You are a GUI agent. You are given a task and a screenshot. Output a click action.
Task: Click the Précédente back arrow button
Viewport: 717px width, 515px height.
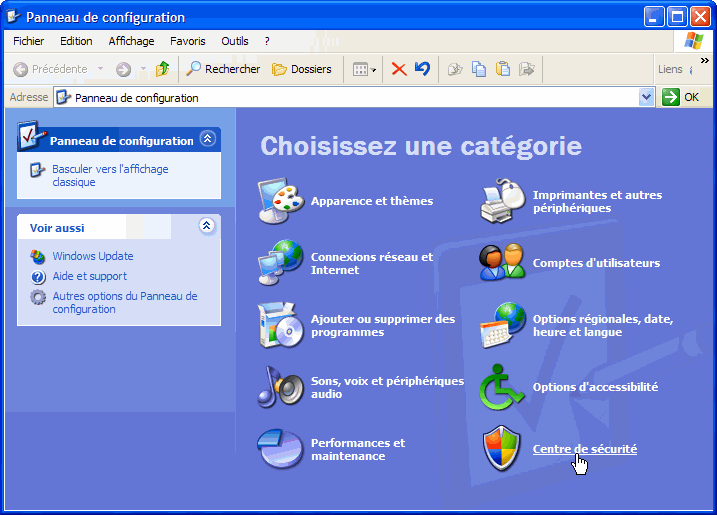[x=50, y=69]
